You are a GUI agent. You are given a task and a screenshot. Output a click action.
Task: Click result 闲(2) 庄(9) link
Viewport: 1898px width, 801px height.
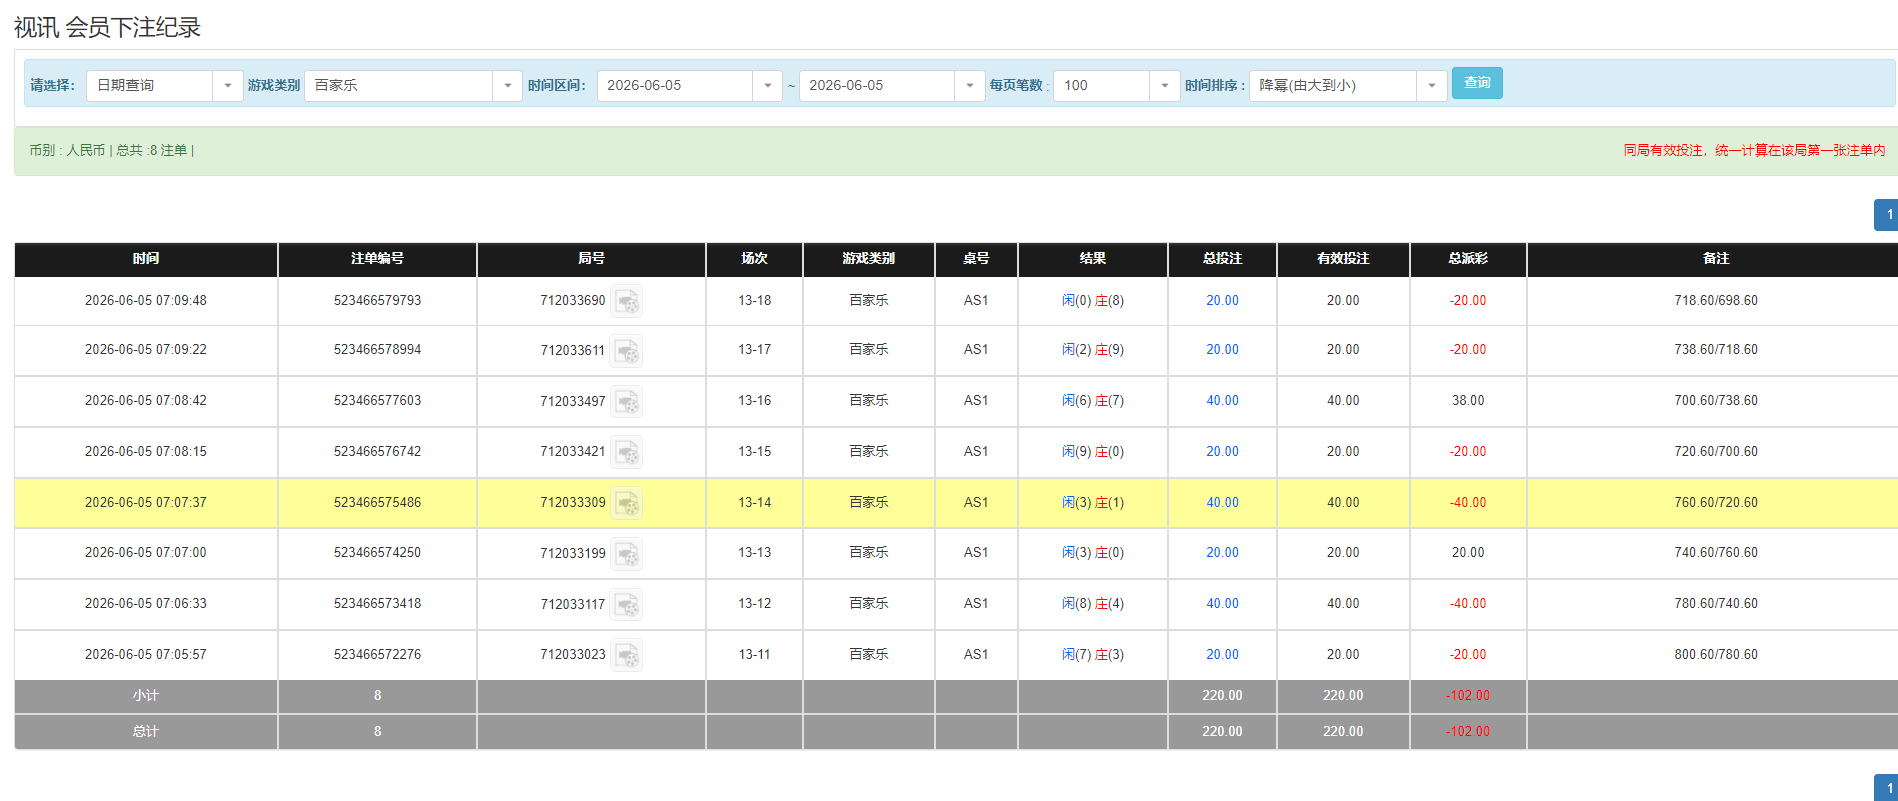tap(1093, 350)
